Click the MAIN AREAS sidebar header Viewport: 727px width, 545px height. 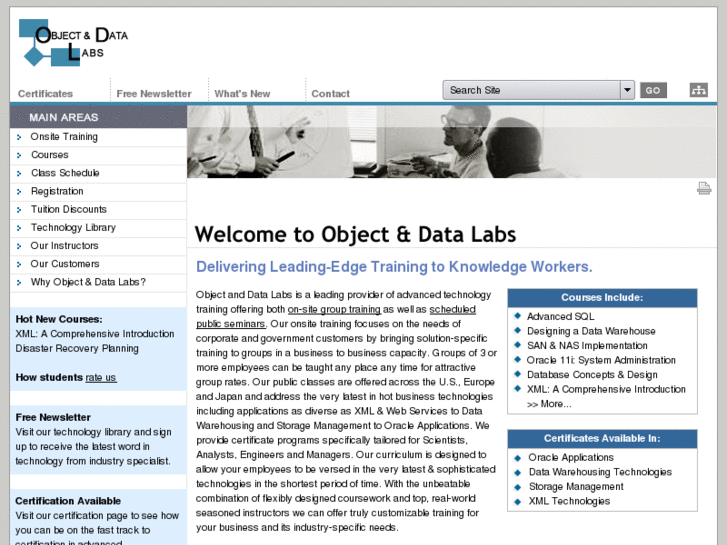[x=98, y=117]
